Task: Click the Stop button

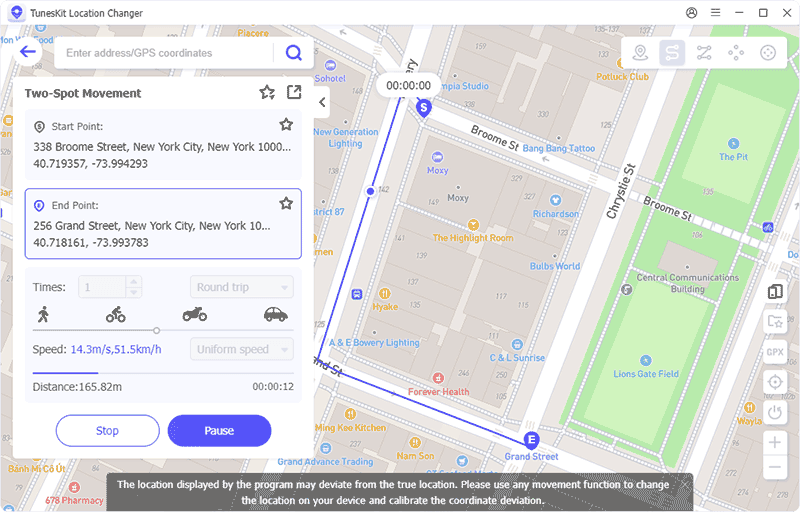Action: [108, 430]
